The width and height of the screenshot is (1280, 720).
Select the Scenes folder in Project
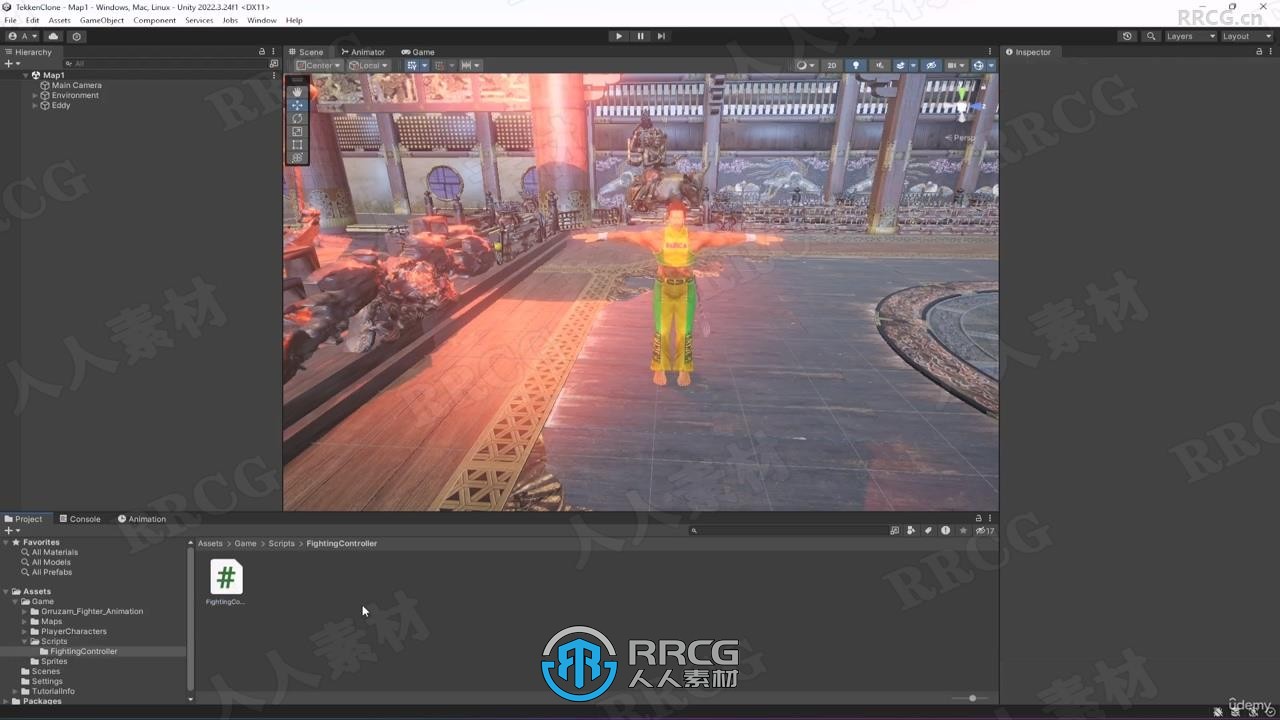pos(45,671)
